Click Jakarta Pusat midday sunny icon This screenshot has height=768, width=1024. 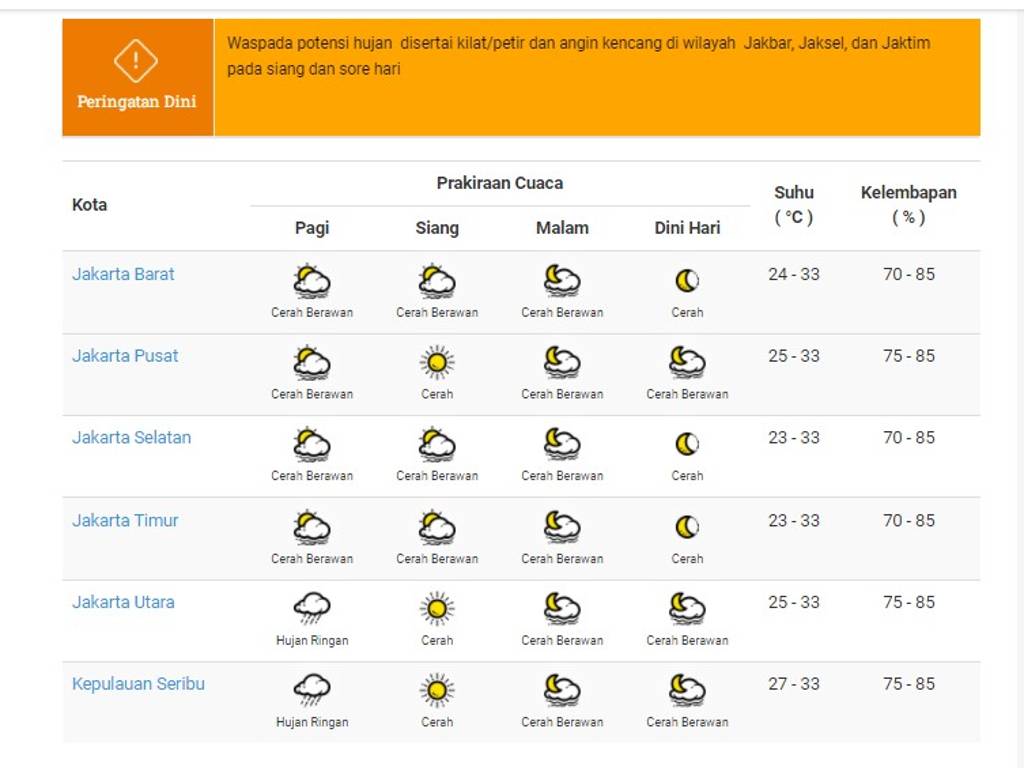[437, 362]
